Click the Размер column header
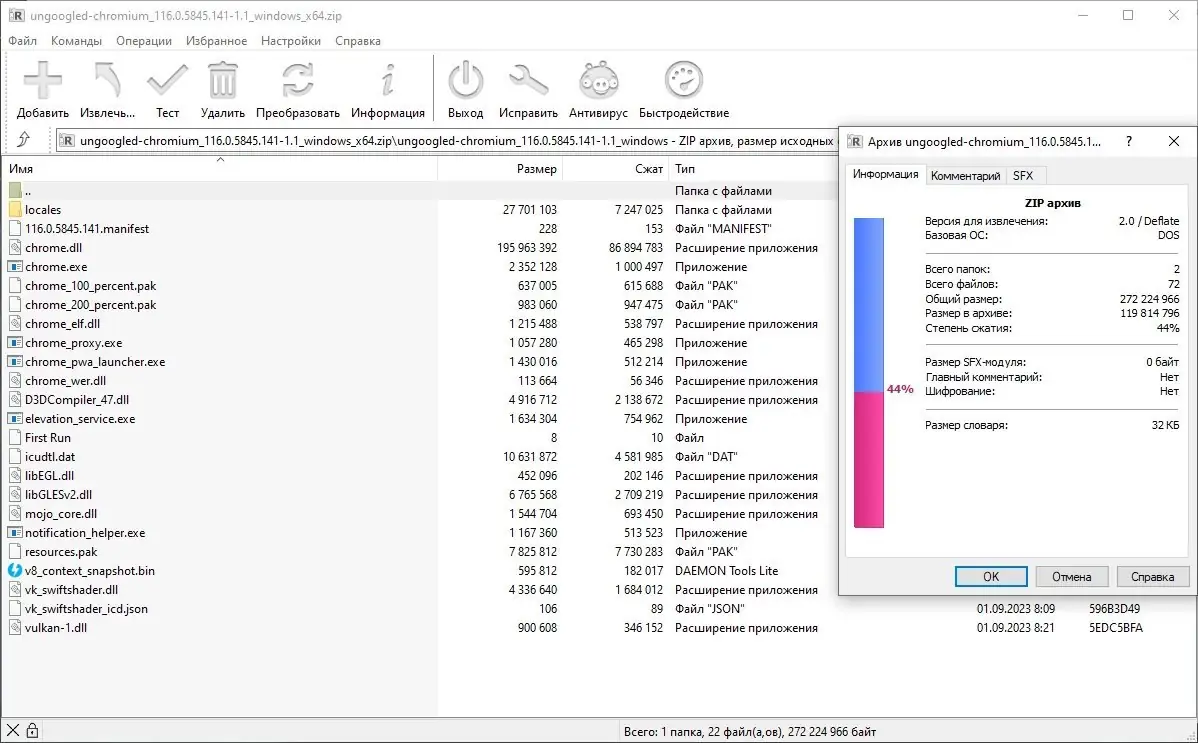 pyautogui.click(x=540, y=169)
